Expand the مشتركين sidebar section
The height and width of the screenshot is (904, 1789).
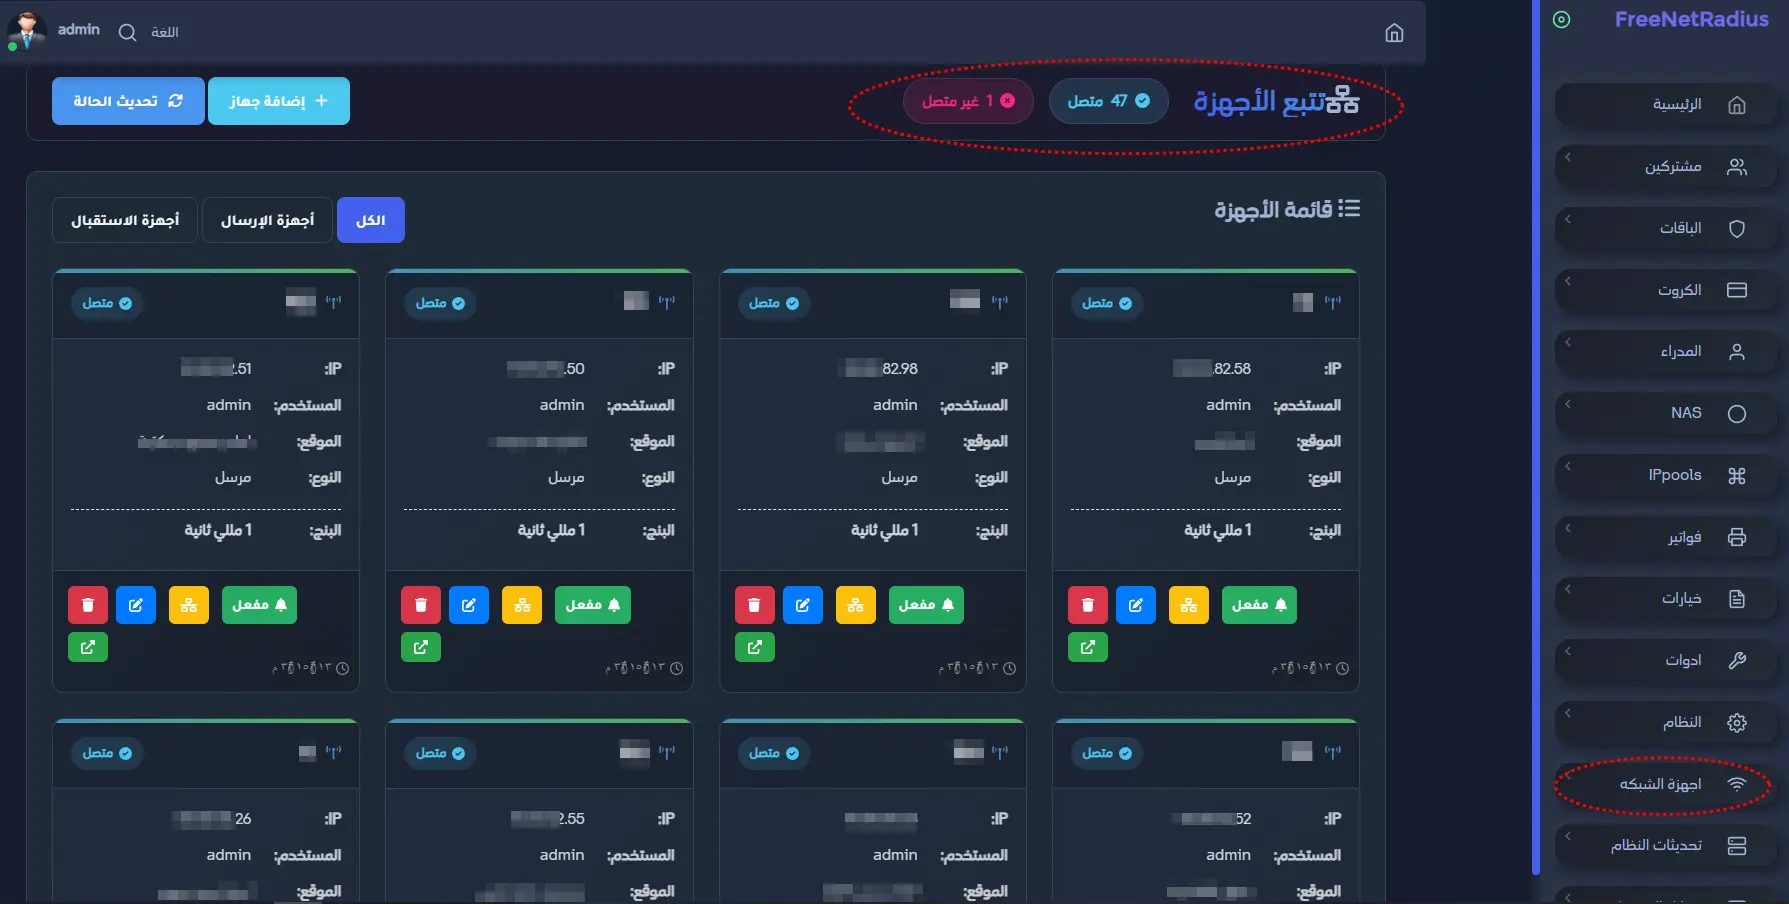pyautogui.click(x=1665, y=166)
